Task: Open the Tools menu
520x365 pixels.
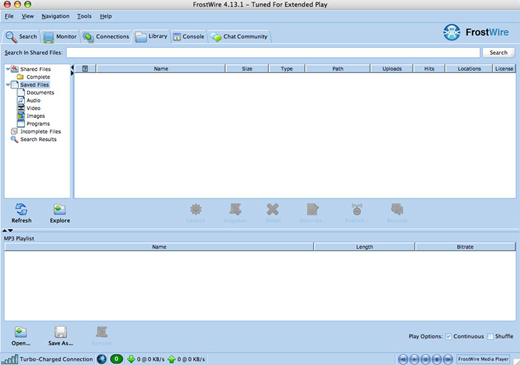Action: (84, 16)
